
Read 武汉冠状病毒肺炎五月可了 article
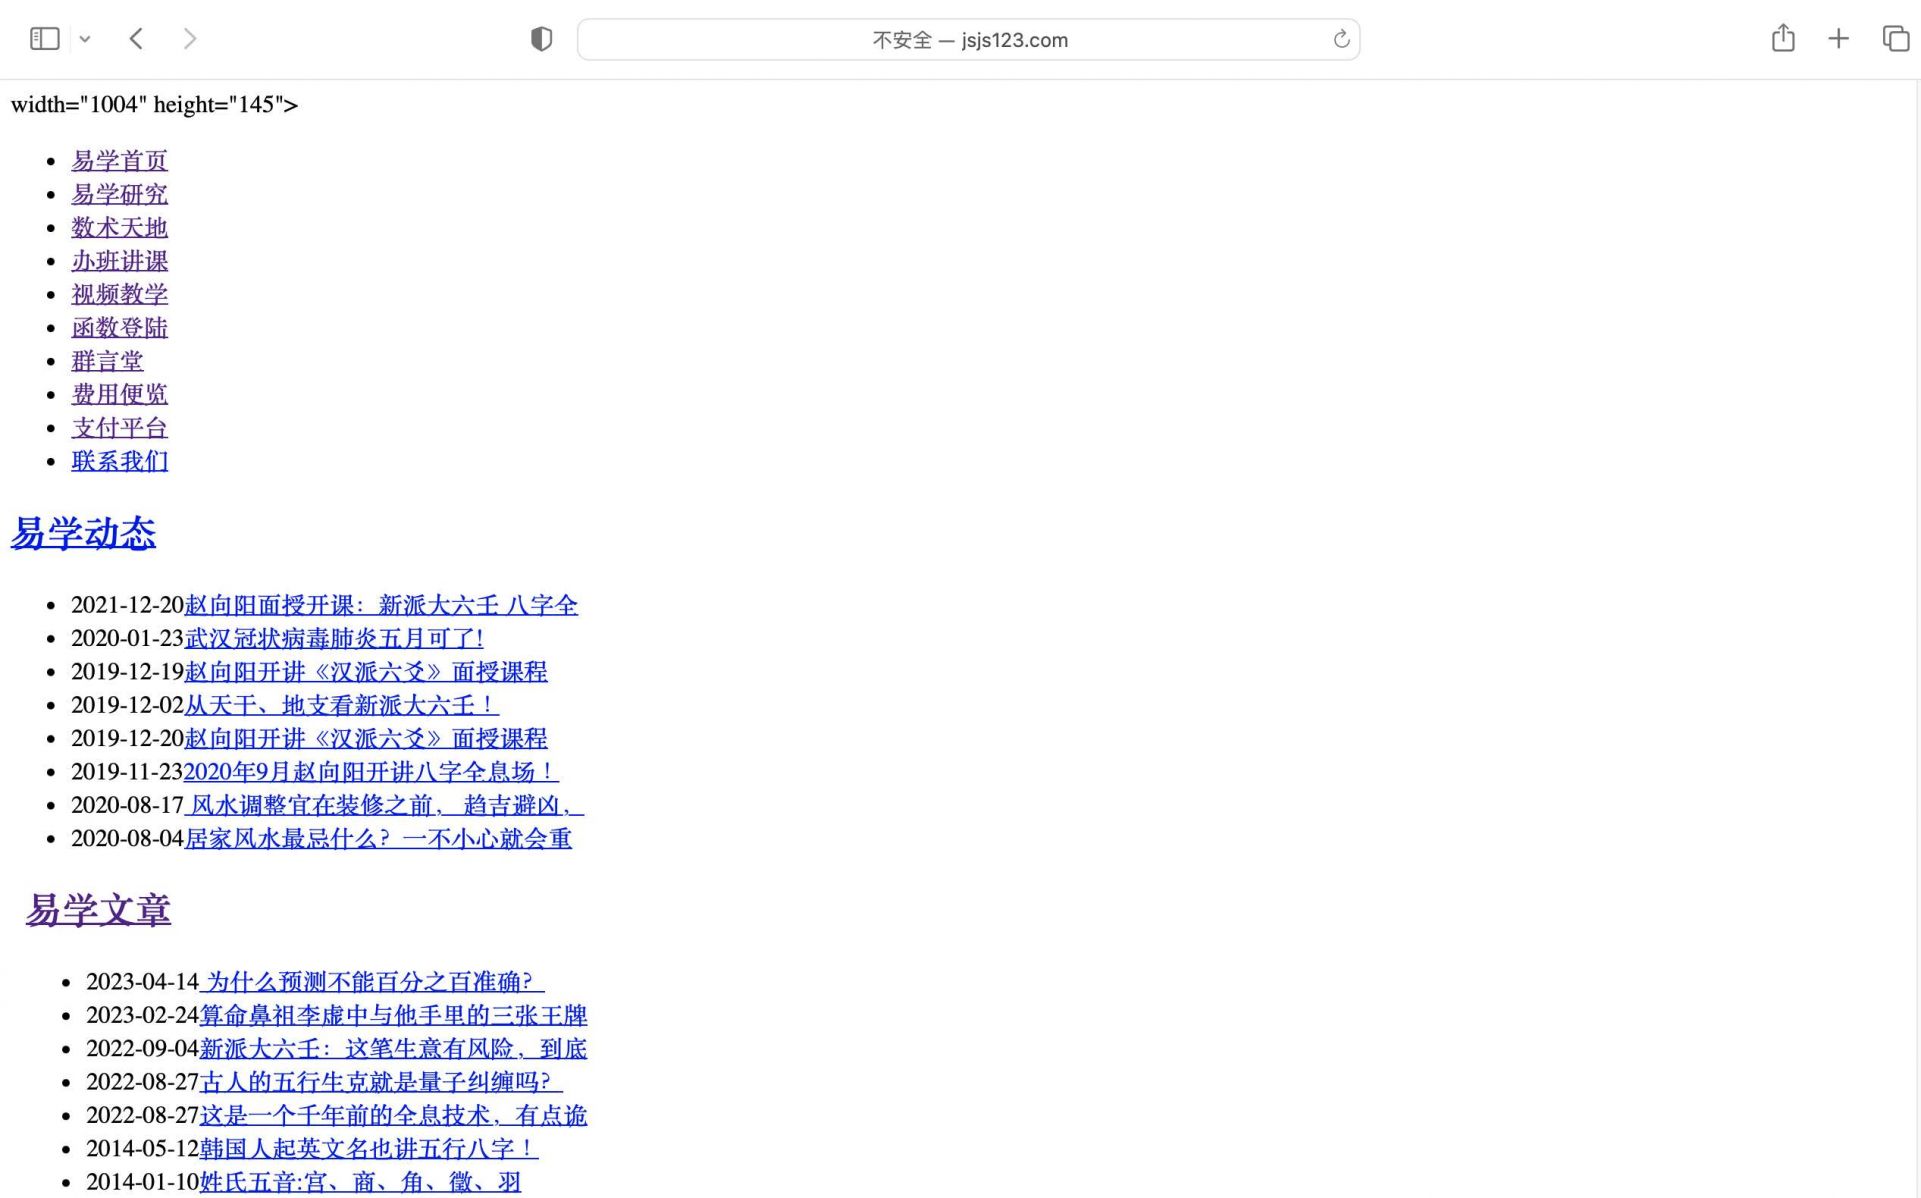pyautogui.click(x=334, y=638)
